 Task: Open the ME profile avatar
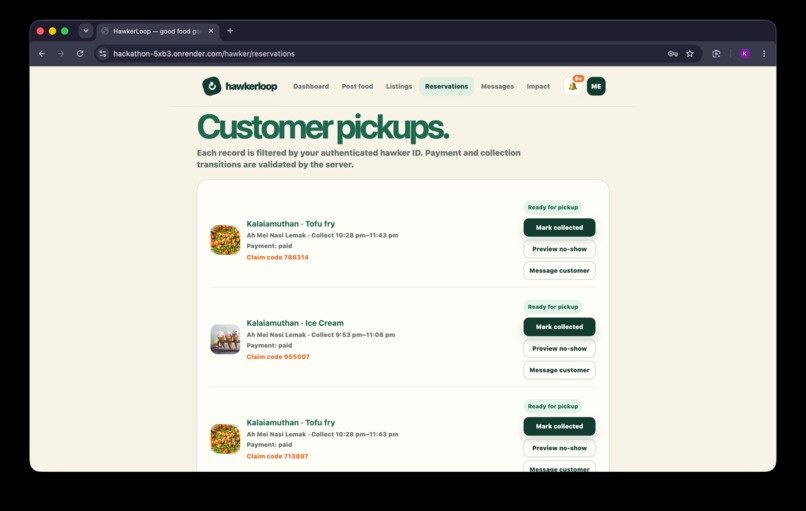596,86
